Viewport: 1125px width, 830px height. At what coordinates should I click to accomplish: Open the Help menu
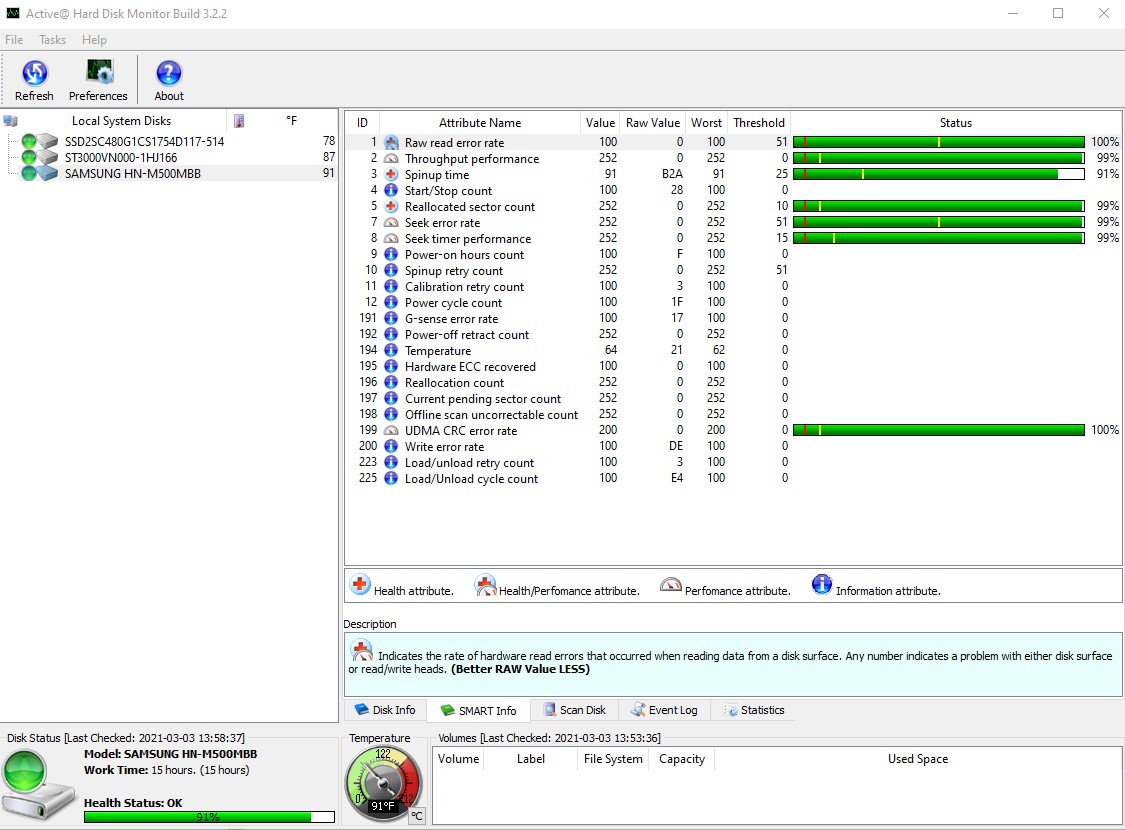click(x=94, y=40)
